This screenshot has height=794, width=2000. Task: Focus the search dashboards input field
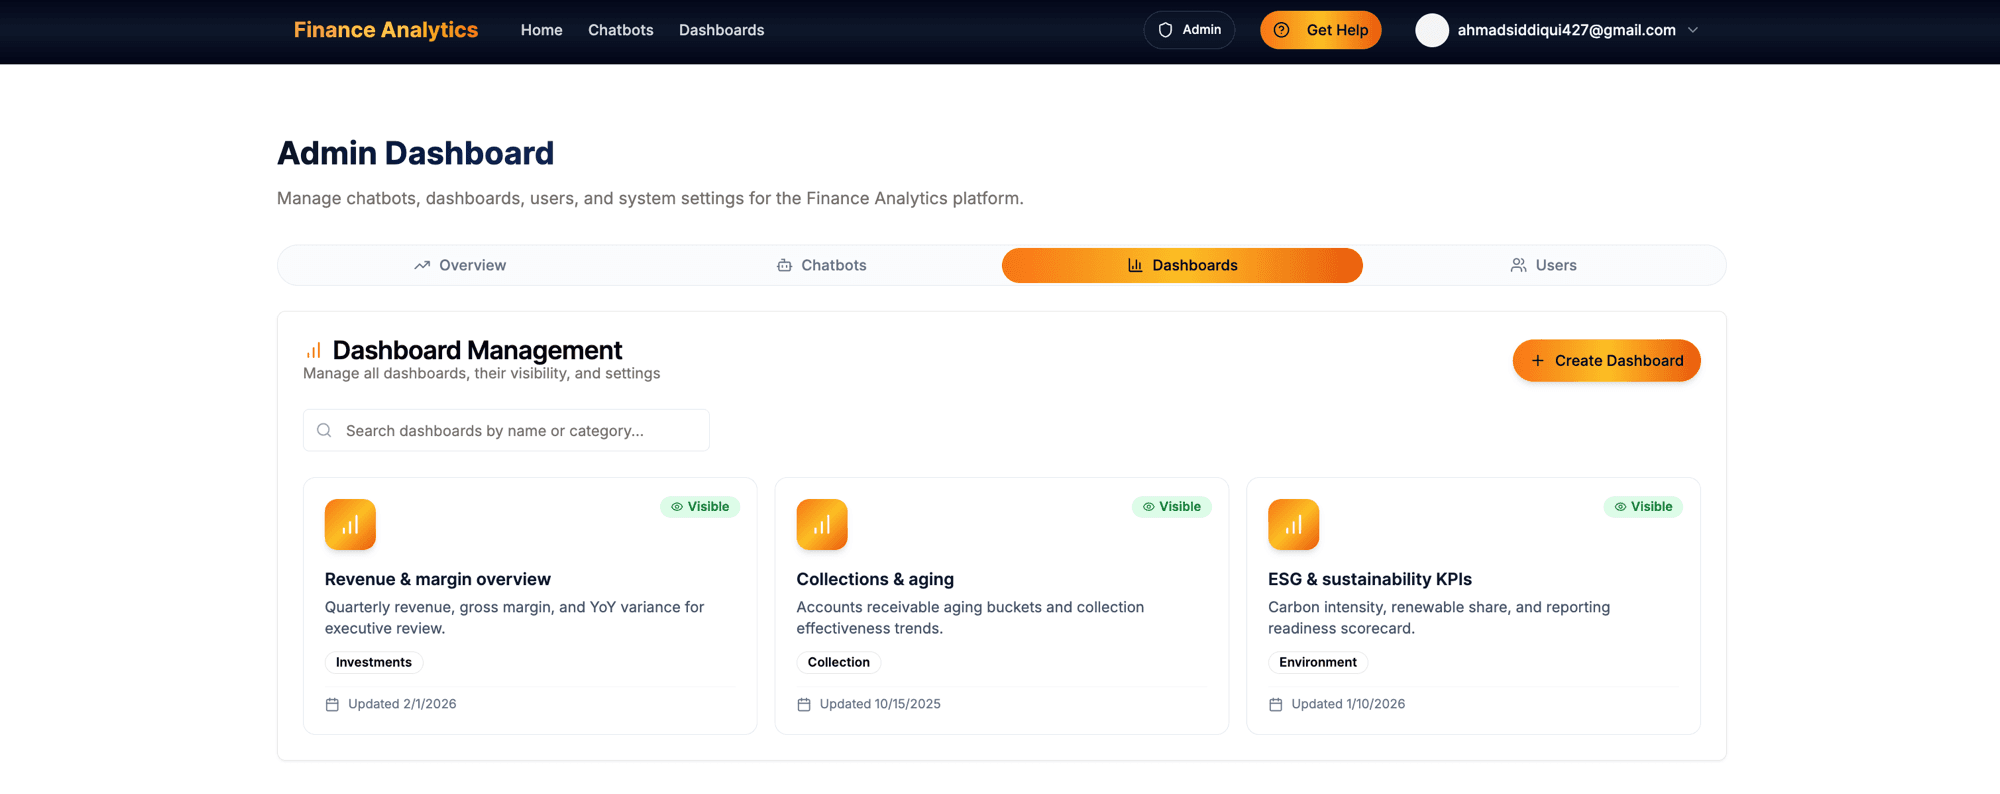506,430
